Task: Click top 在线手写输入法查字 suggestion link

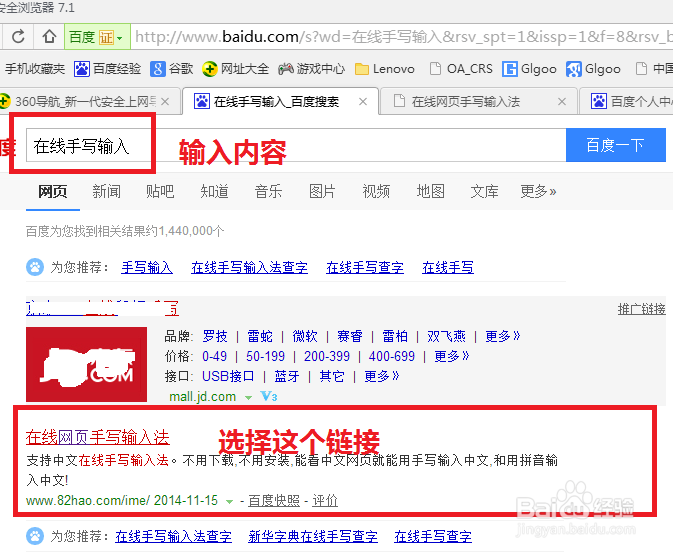Action: point(249,267)
